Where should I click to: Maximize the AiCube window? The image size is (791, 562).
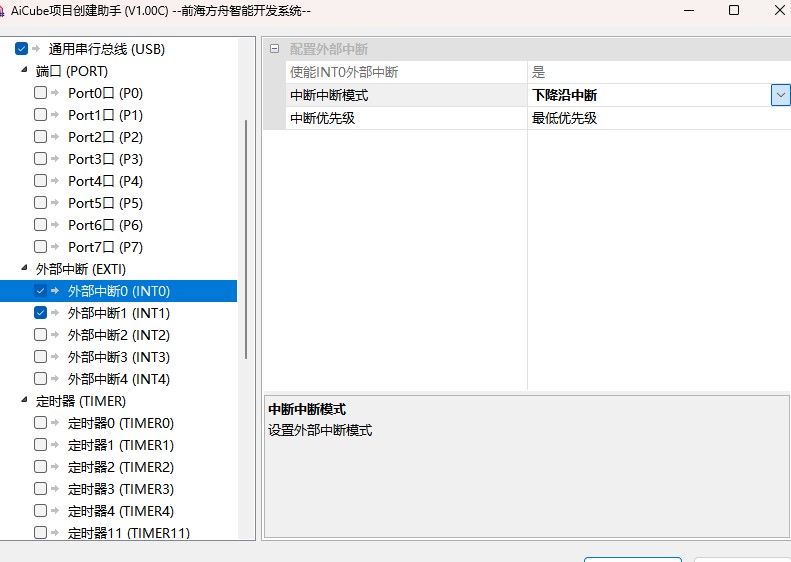[x=734, y=10]
